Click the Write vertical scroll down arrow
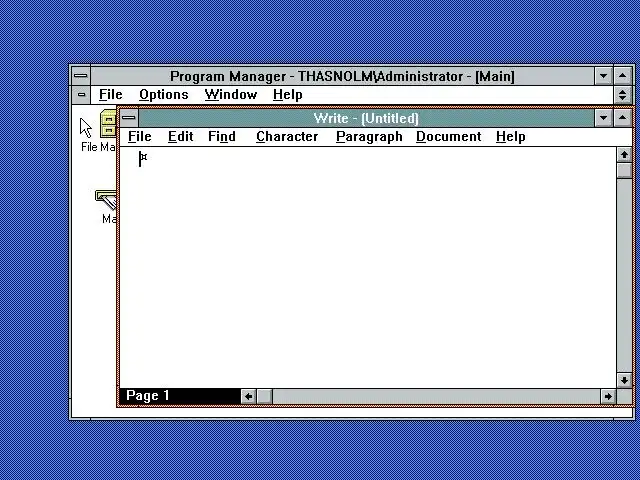Image resolution: width=640 pixels, height=480 pixels. click(624, 380)
